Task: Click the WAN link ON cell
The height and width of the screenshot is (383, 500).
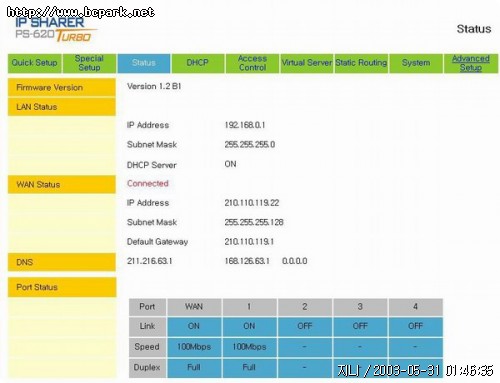Action: pyautogui.click(x=194, y=327)
